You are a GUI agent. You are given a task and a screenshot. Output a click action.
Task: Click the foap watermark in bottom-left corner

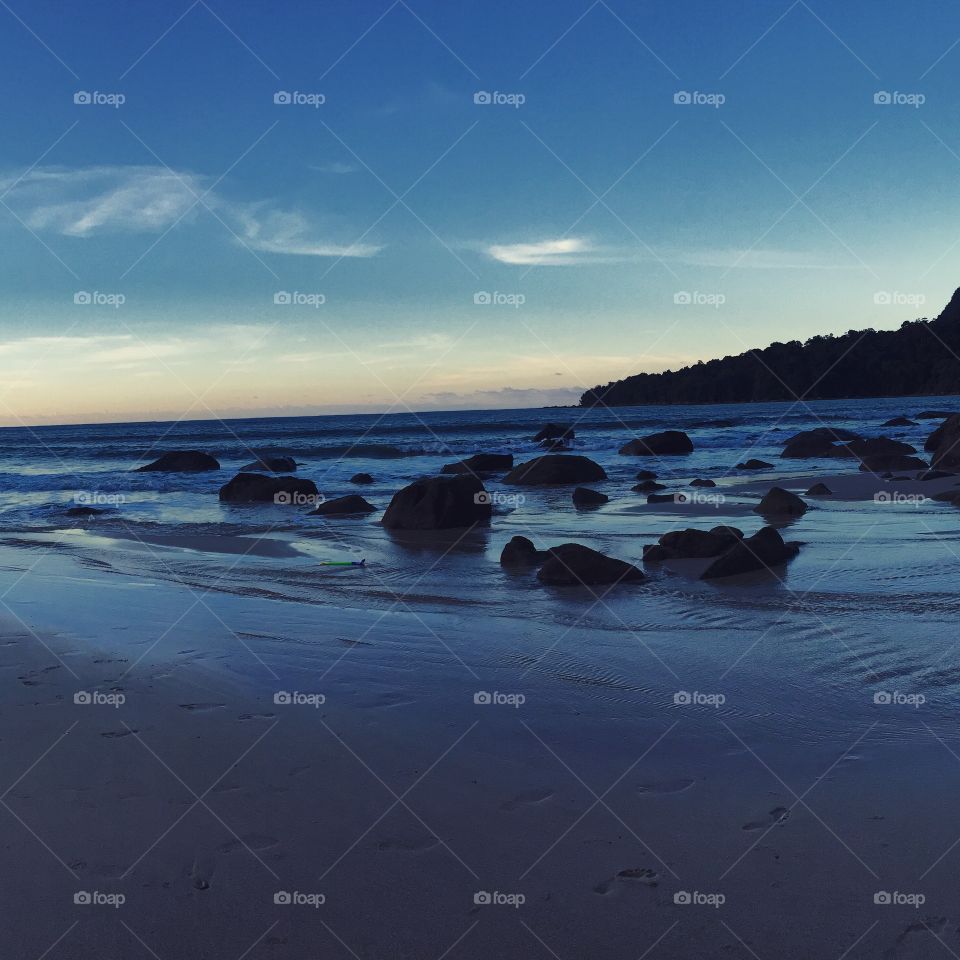(99, 899)
